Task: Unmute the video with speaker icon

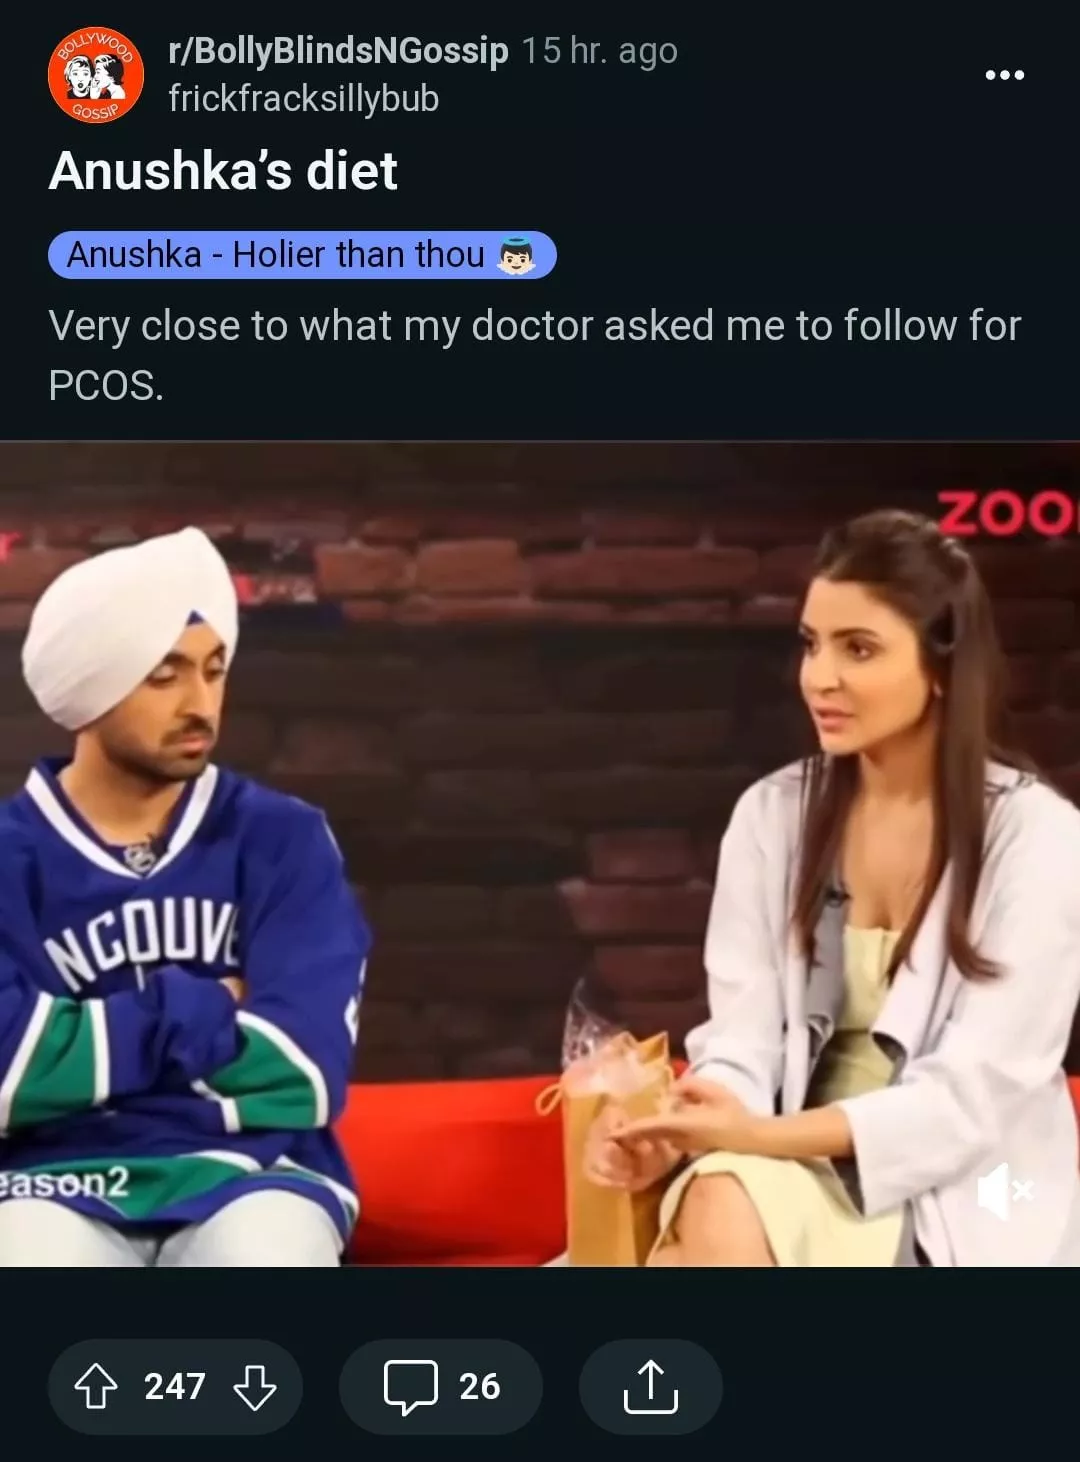Action: pos(1004,1192)
